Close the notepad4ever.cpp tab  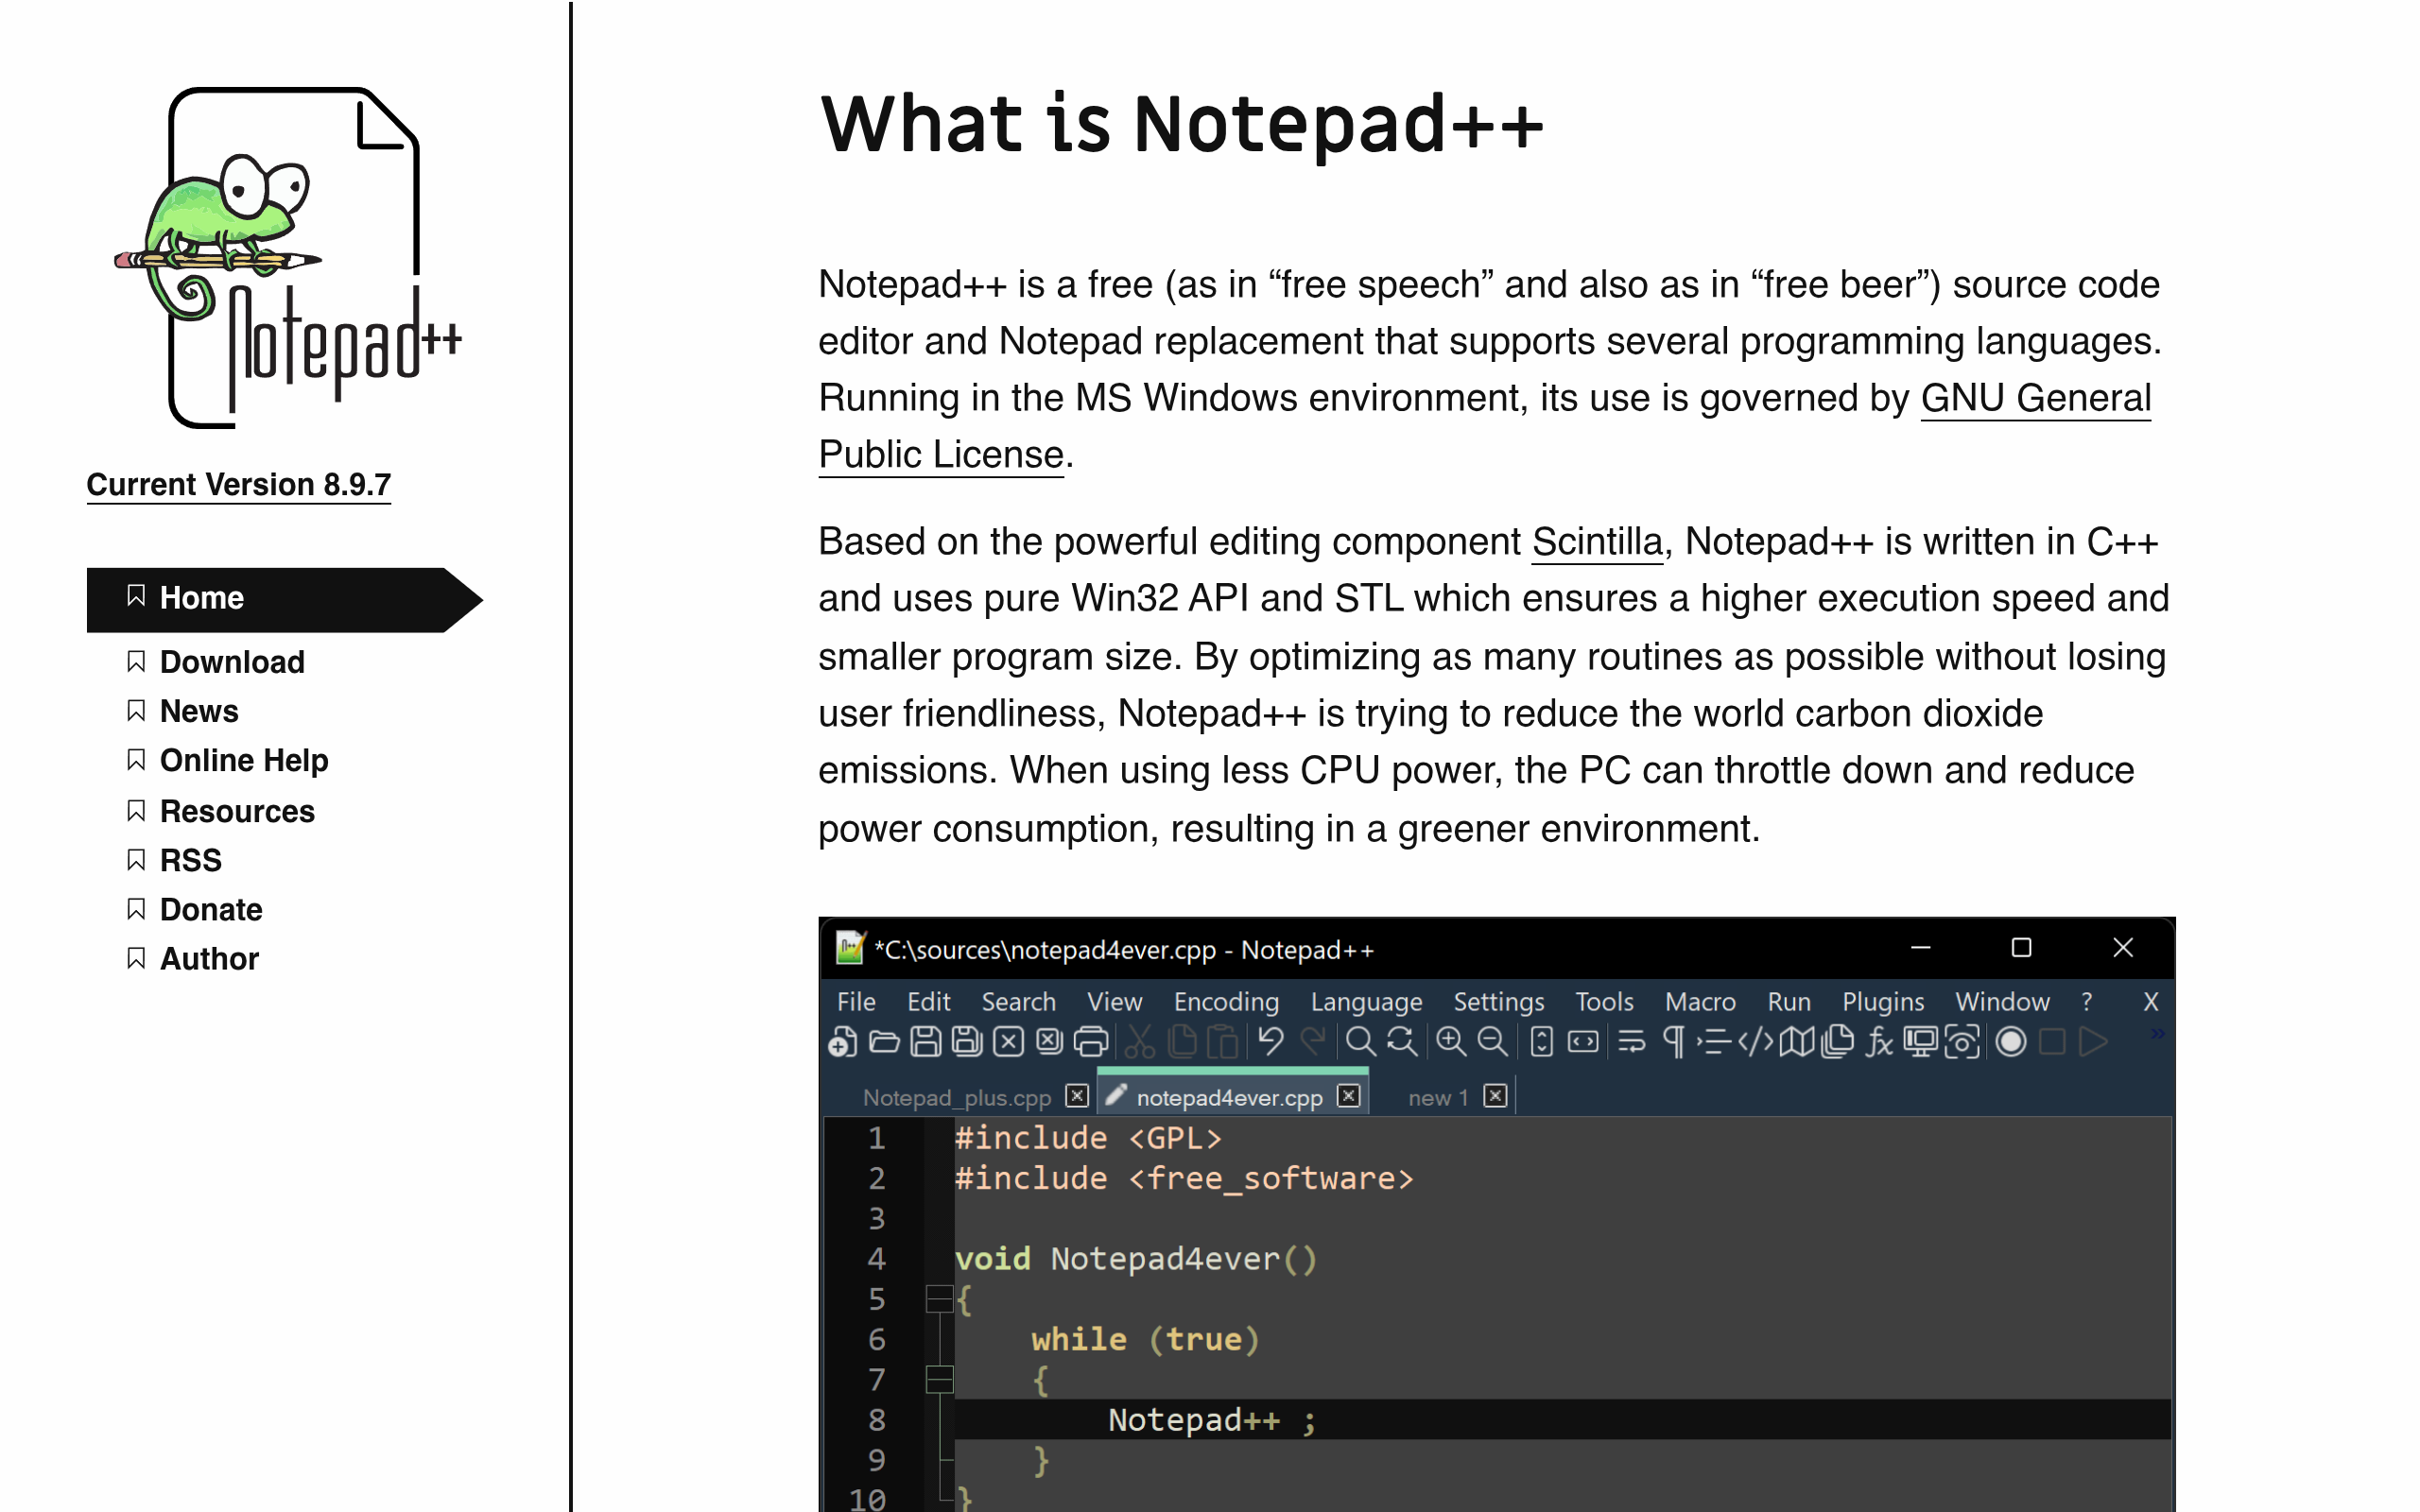[x=1348, y=1096]
